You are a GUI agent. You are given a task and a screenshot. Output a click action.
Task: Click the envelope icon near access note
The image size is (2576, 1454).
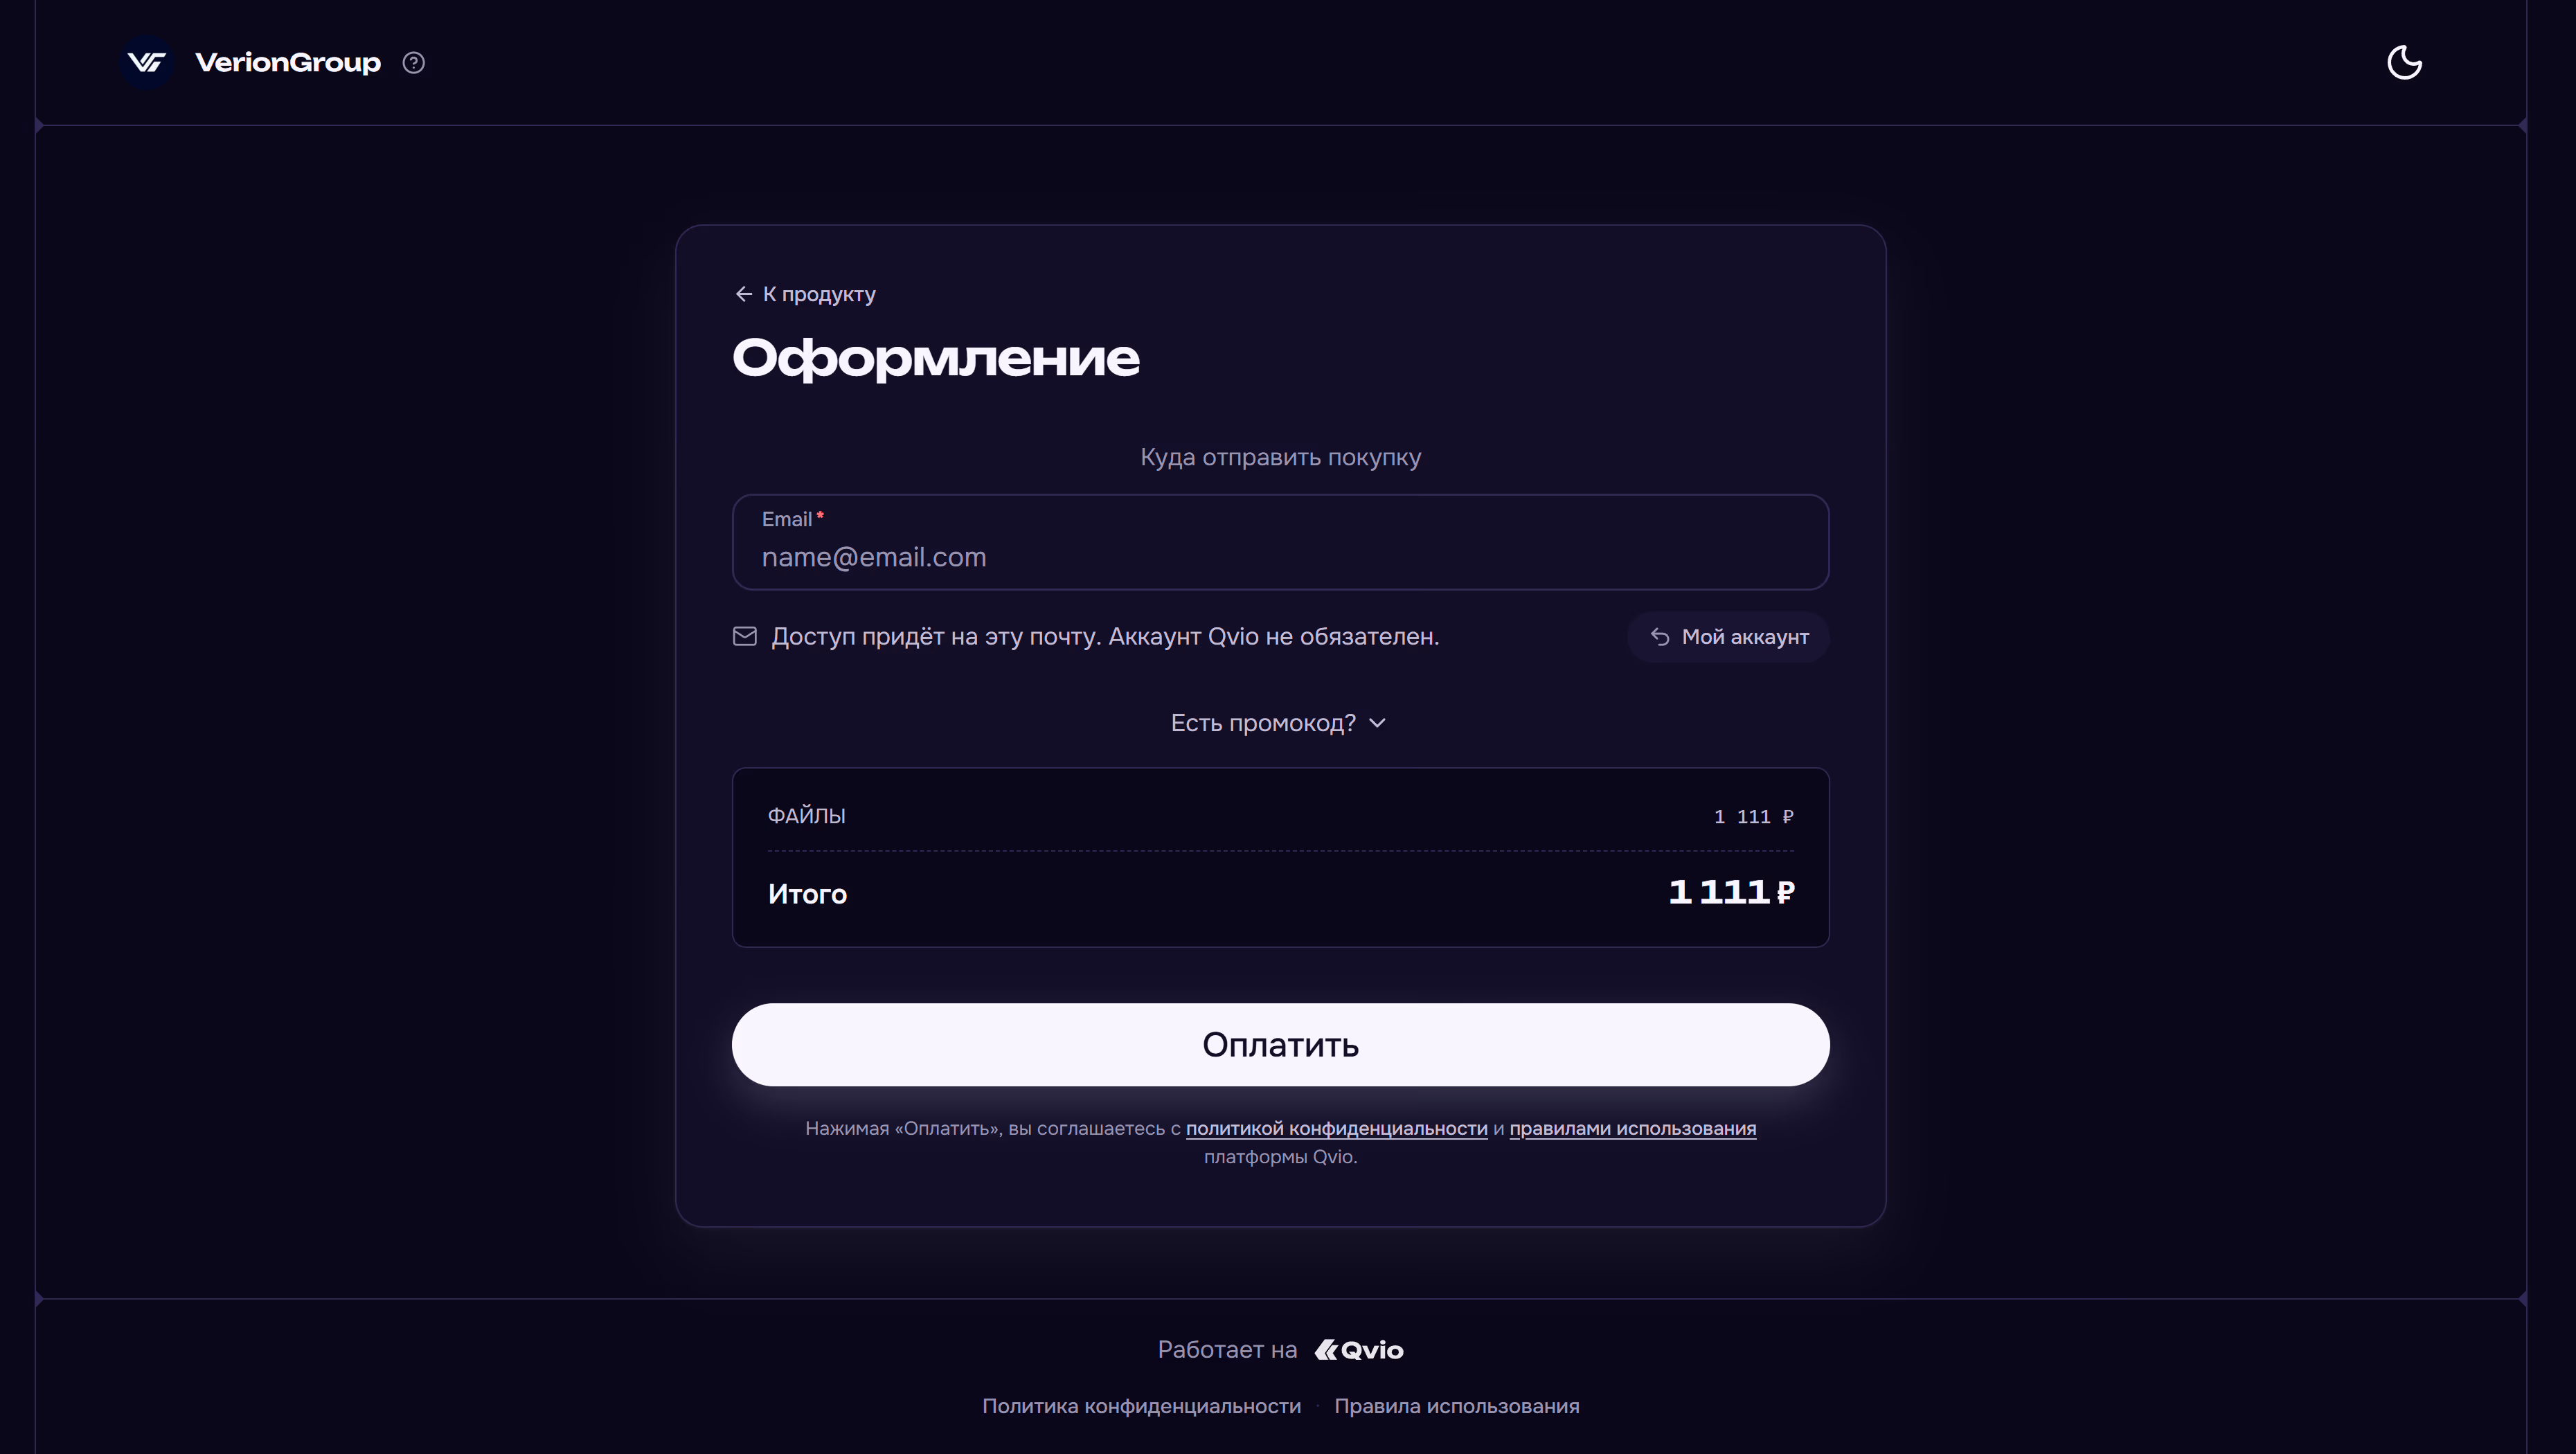[745, 637]
